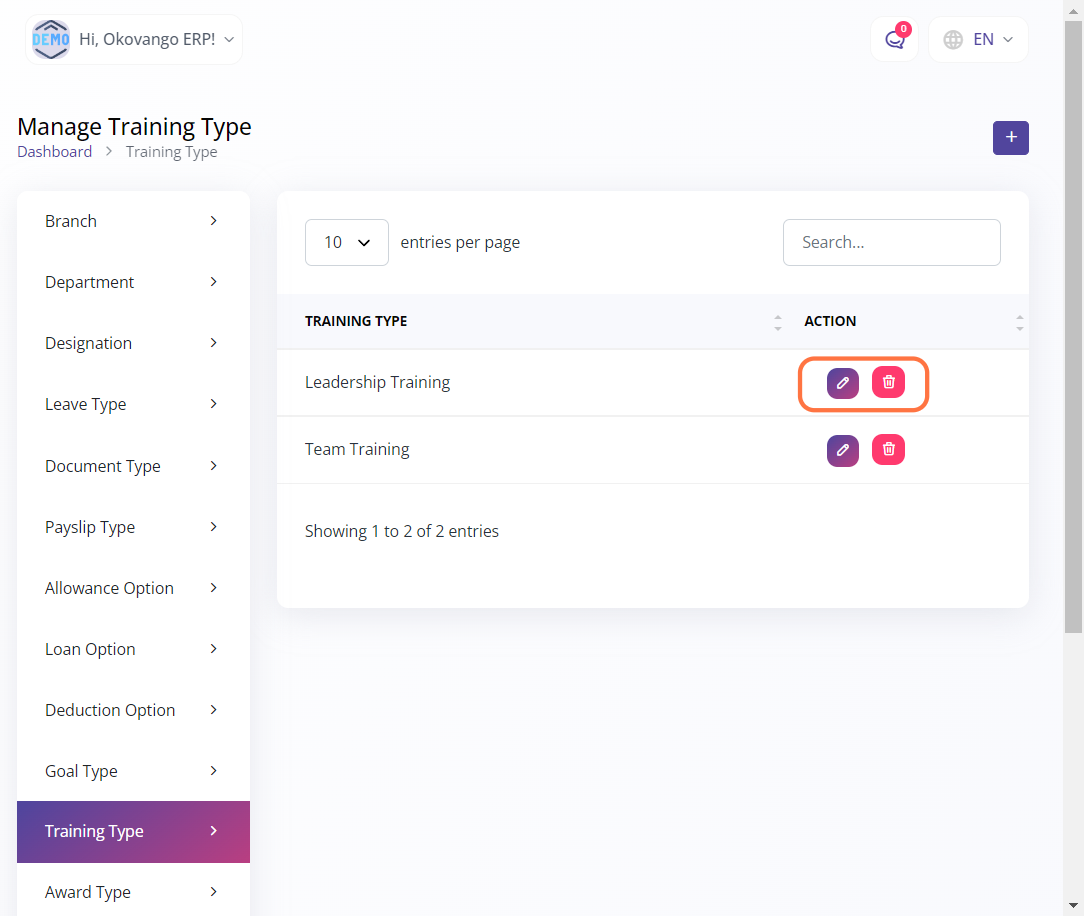Click the globe language icon
1084x916 pixels.
(953, 40)
